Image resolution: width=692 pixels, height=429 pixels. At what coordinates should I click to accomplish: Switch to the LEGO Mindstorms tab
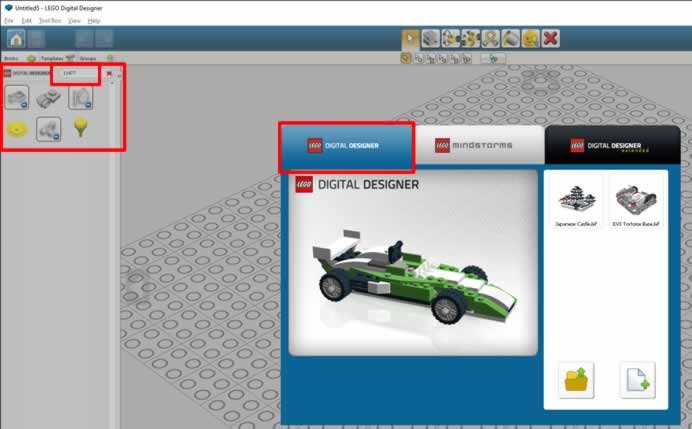pyautogui.click(x=478, y=146)
